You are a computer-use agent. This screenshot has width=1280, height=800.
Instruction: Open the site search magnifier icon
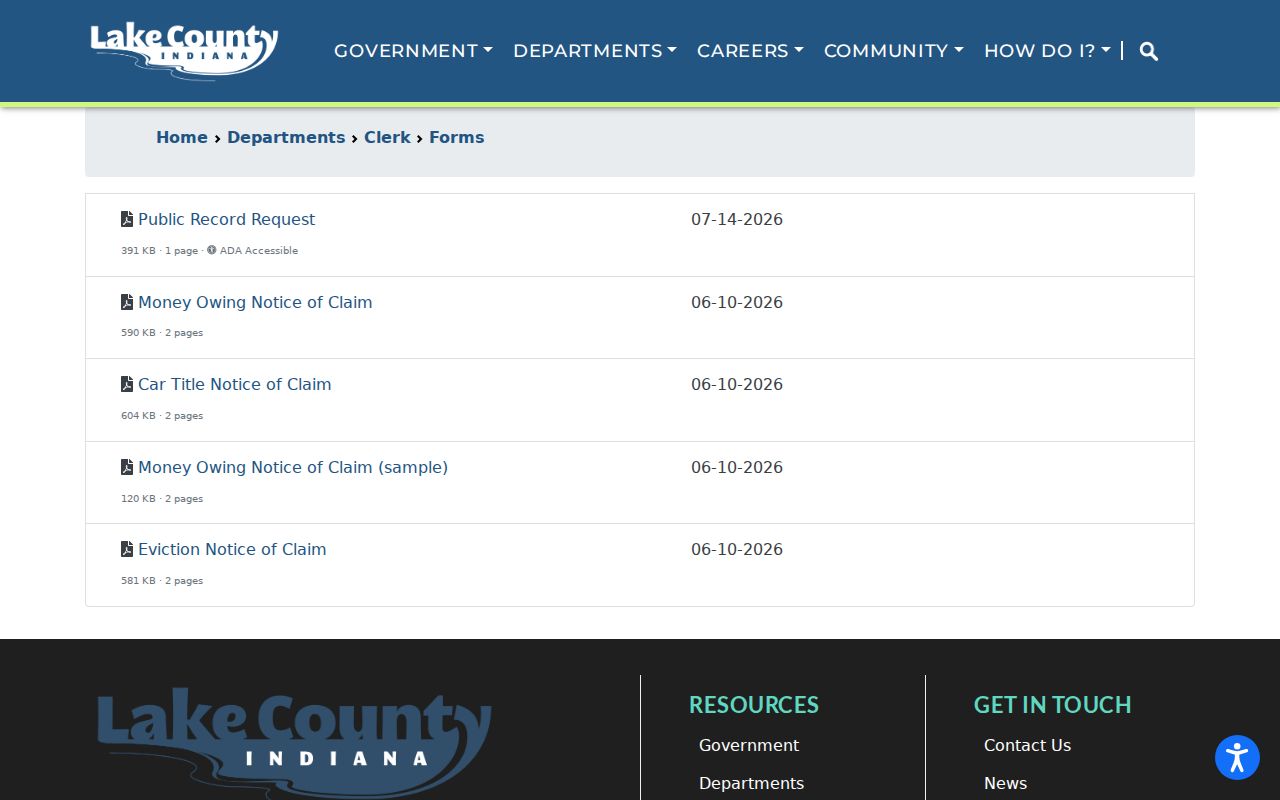click(1149, 51)
